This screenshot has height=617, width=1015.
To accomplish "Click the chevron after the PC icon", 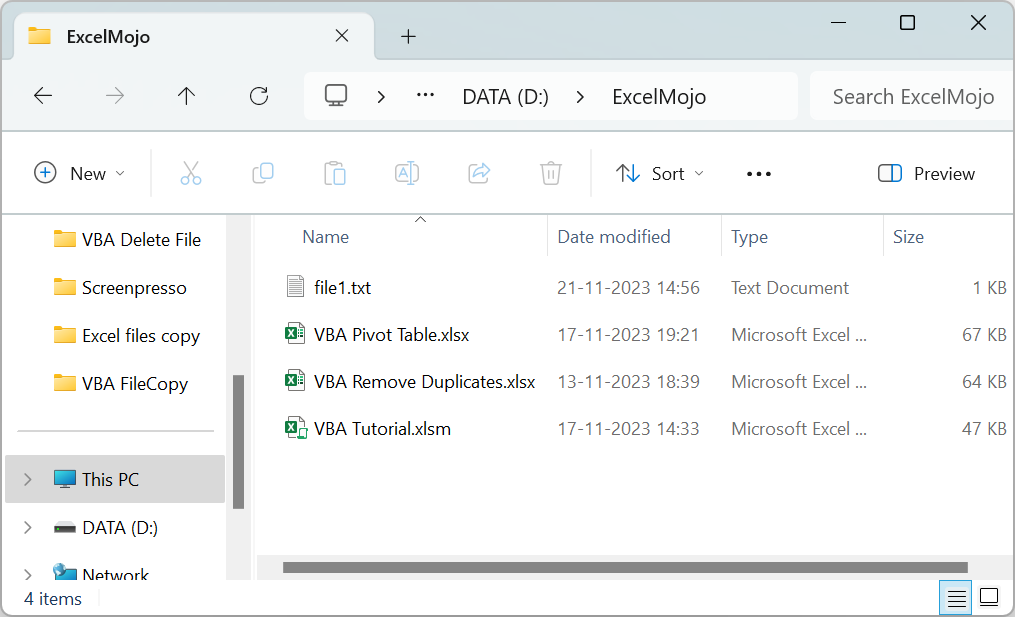I will click(x=381, y=96).
